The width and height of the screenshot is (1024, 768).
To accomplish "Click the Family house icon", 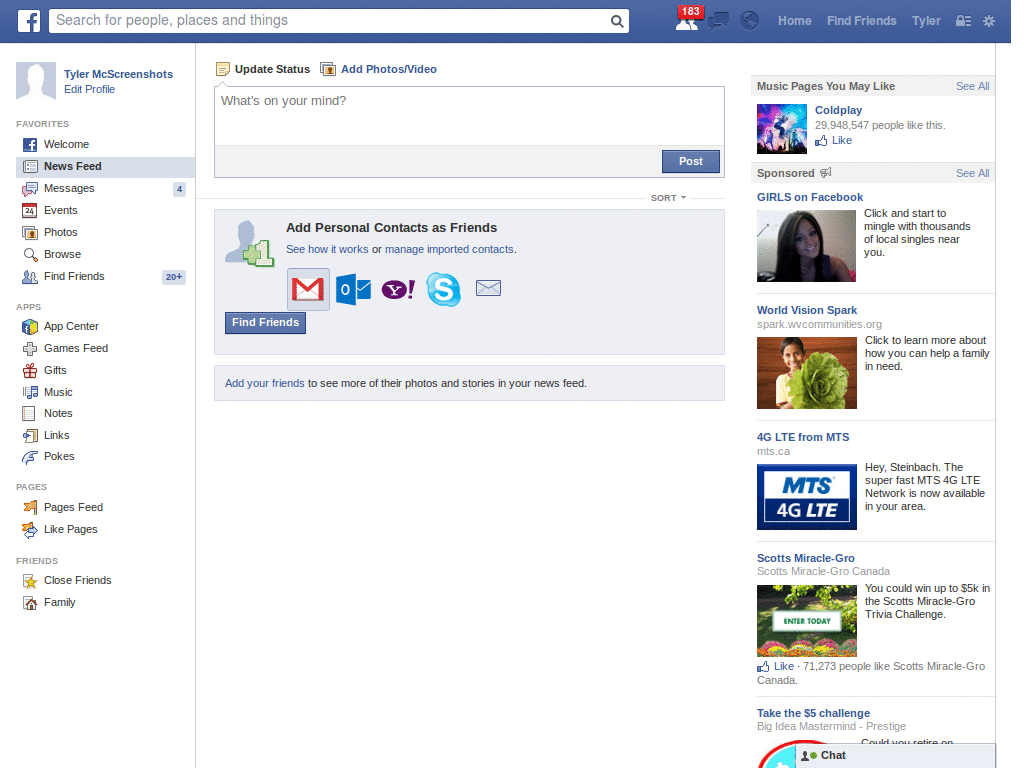I will click(x=30, y=603).
